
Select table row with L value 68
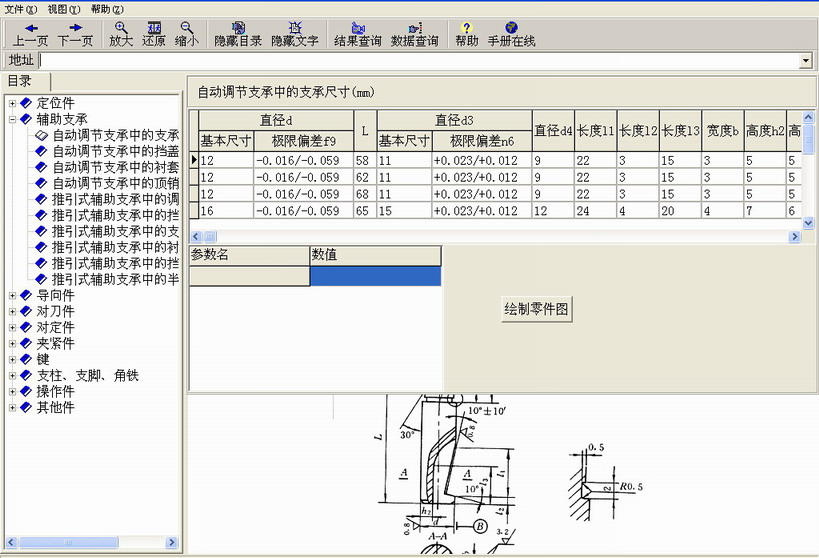tap(496, 194)
